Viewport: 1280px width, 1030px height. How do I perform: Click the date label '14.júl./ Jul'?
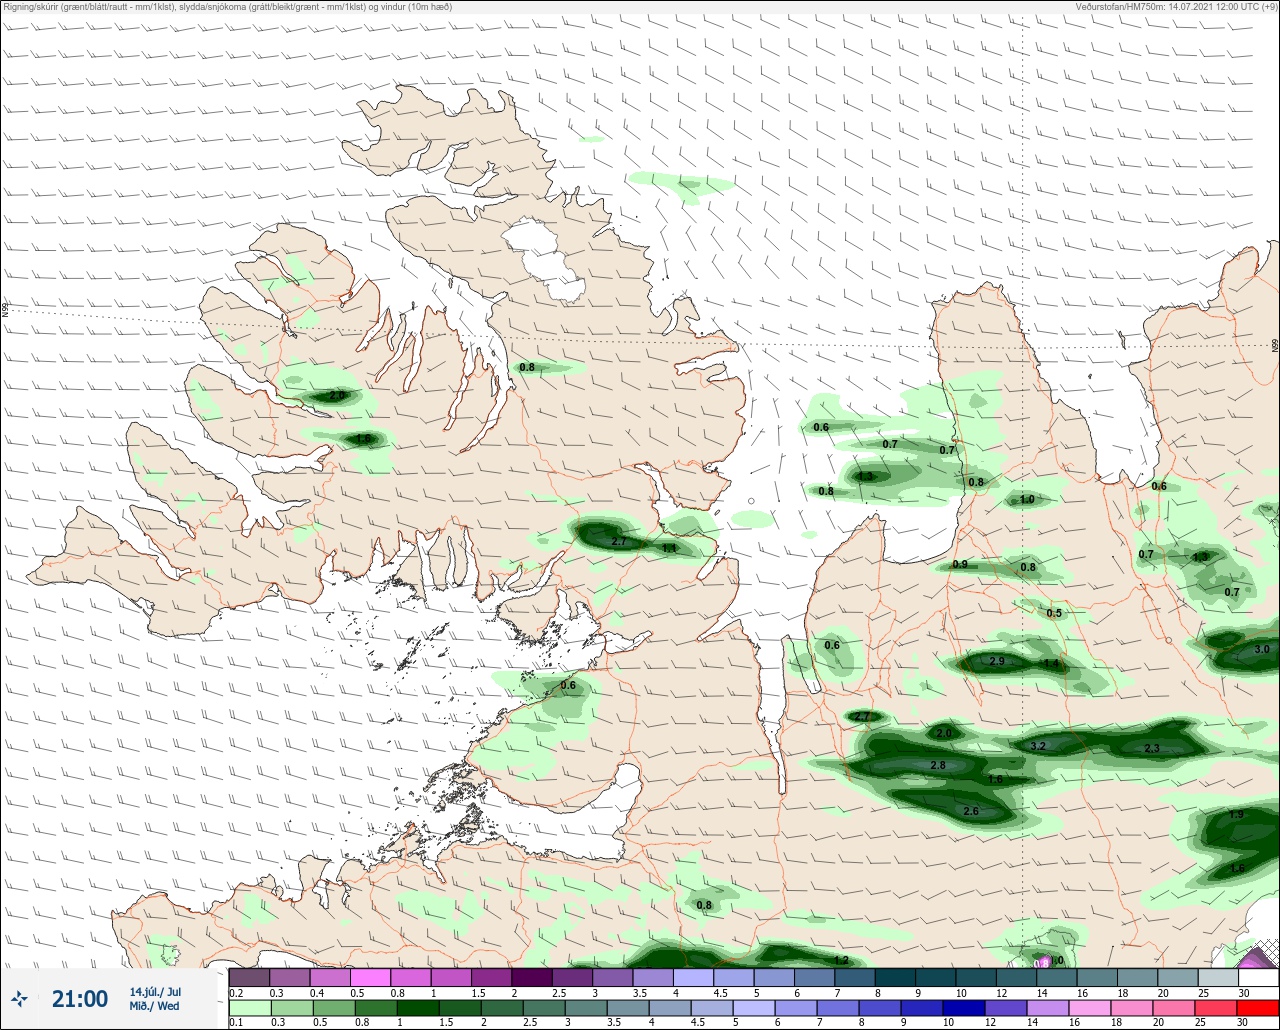(155, 991)
